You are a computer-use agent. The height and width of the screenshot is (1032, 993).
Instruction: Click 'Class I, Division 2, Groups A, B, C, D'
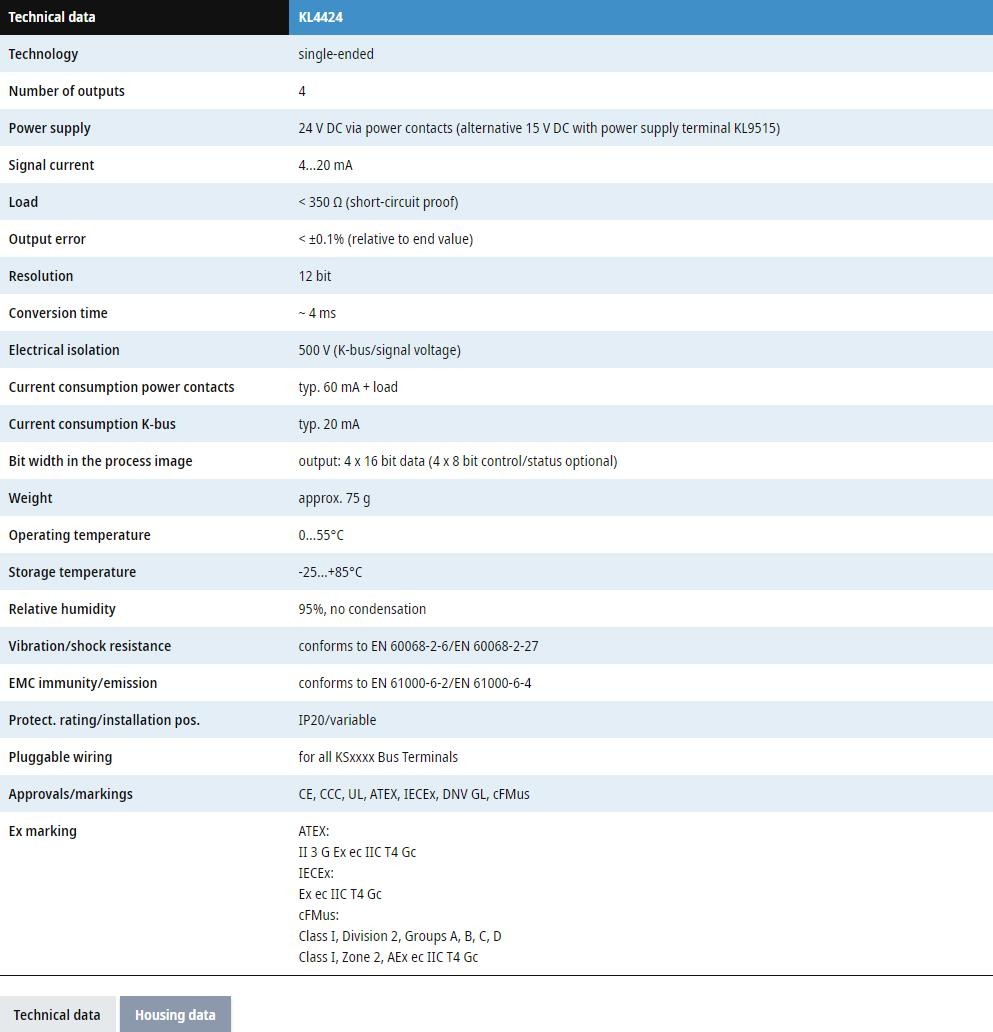pyautogui.click(x=400, y=936)
